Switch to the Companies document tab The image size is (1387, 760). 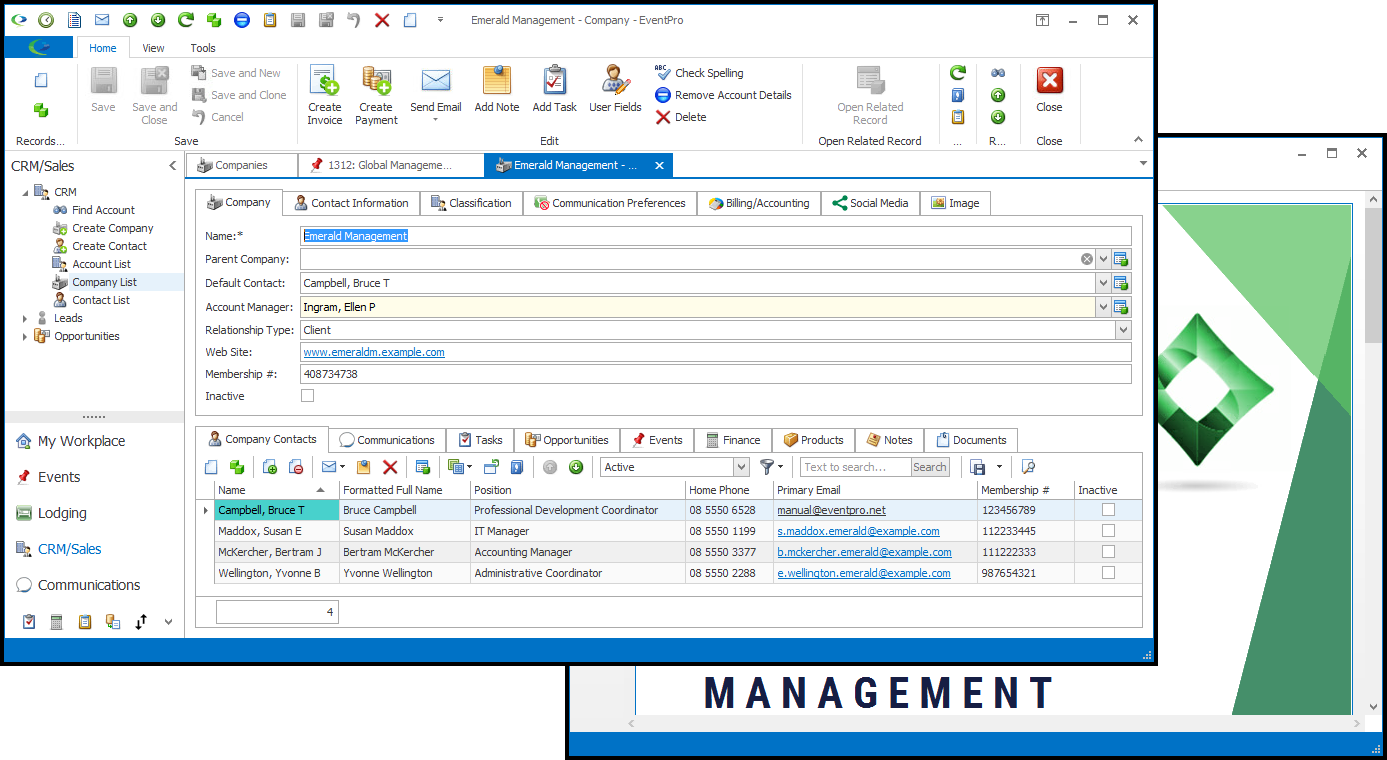[x=241, y=165]
